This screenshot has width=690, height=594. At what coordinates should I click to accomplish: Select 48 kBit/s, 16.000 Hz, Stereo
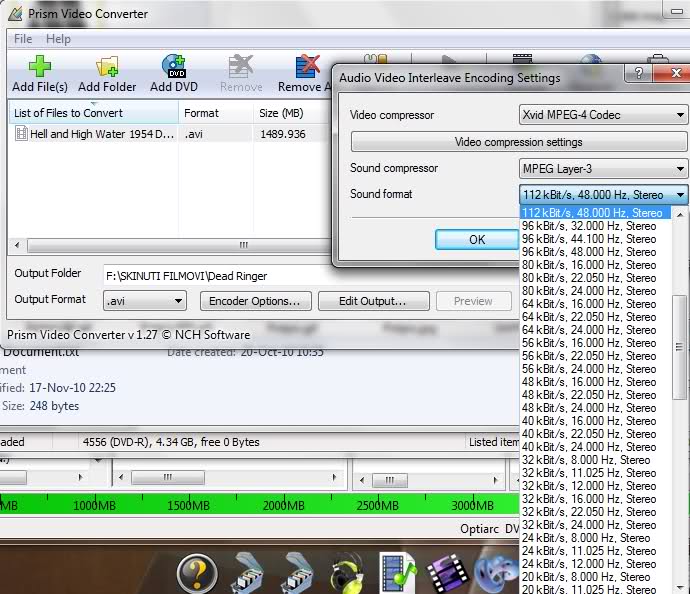[595, 382]
